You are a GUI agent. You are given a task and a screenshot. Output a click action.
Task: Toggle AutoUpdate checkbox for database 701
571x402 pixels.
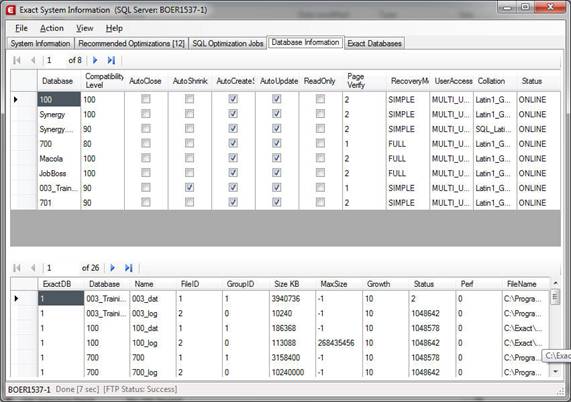pyautogui.click(x=277, y=202)
